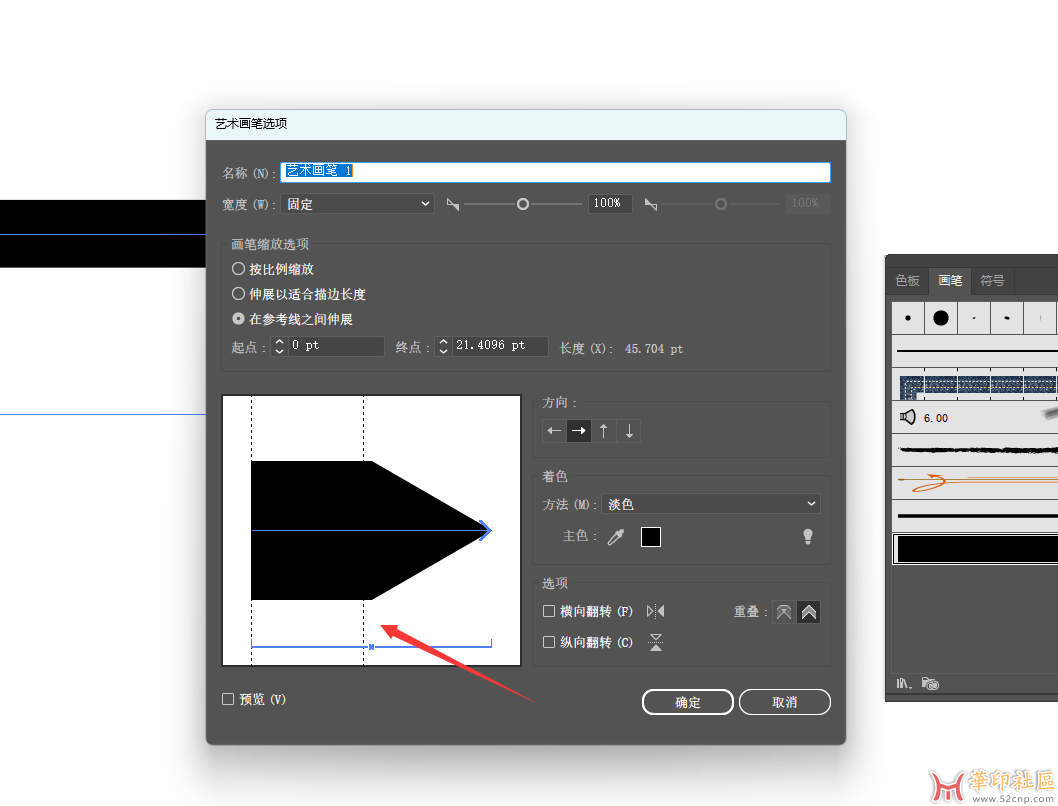Click the libraries panel icon beside brush libraries
Viewport: 1058px width, 806px height.
[x=930, y=684]
